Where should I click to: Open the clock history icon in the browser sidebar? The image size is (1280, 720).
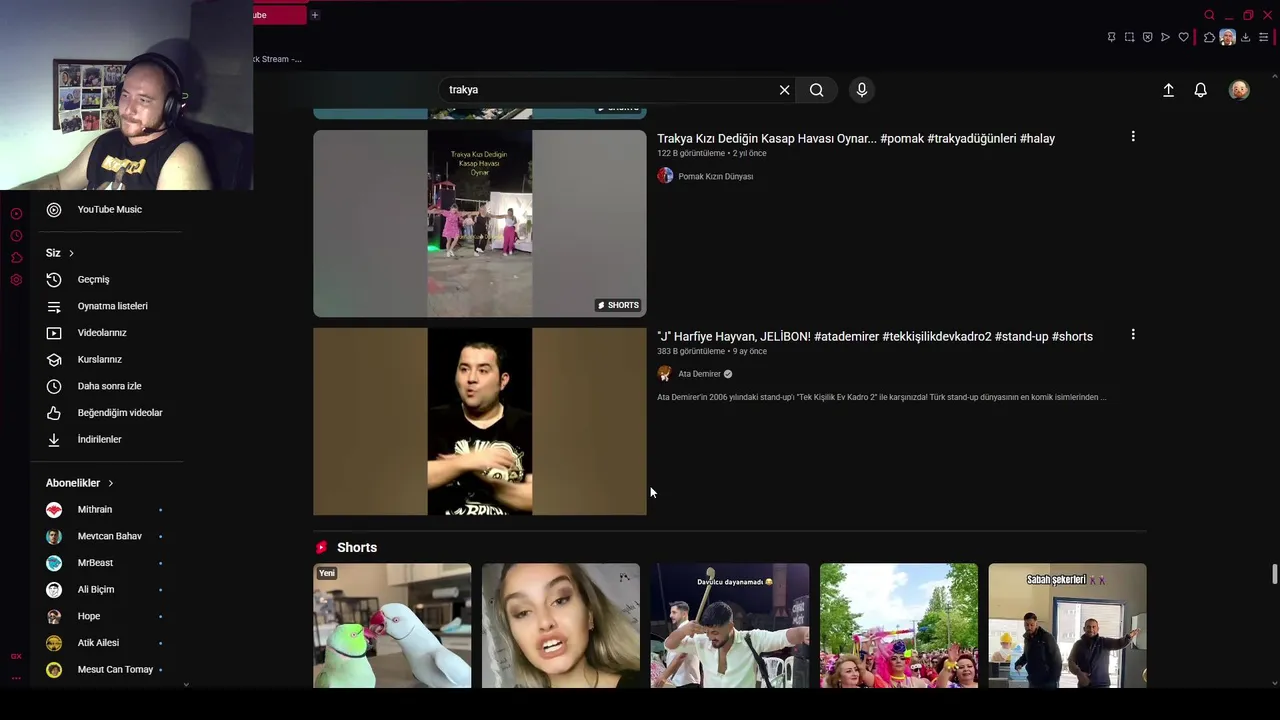coord(16,236)
